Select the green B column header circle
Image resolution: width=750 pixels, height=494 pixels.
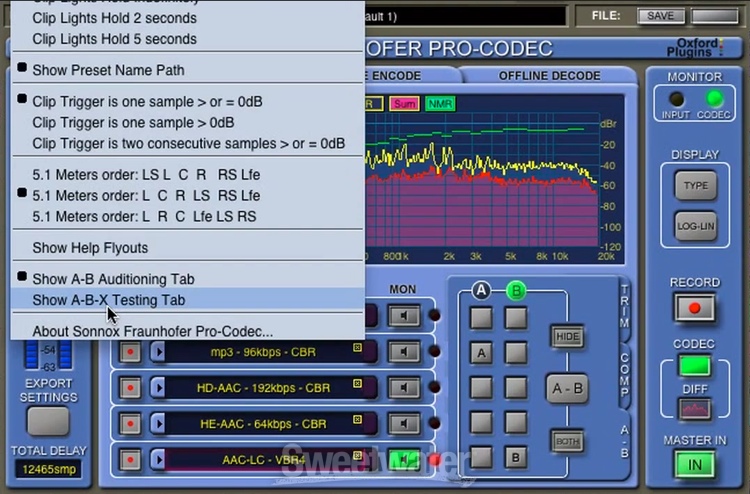[x=516, y=290]
